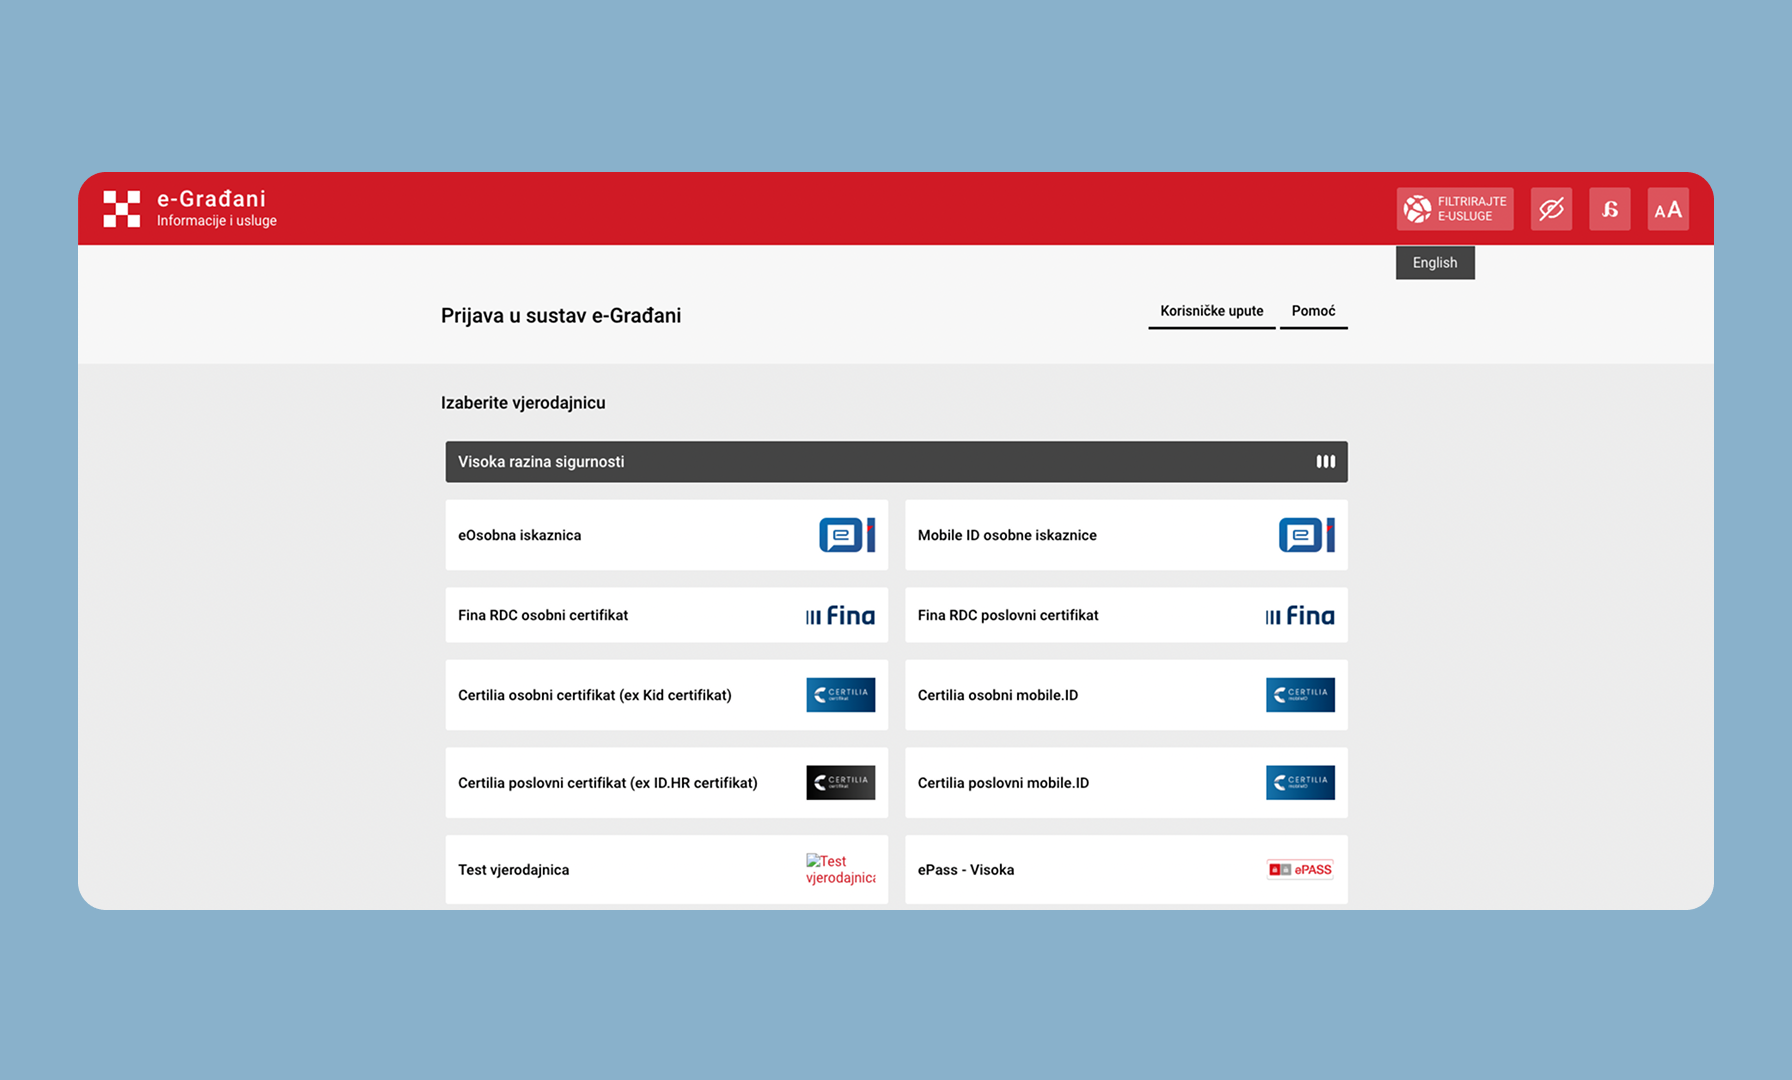
Task: Click the blue Certilia osobni certifikat logo
Action: tap(840, 695)
